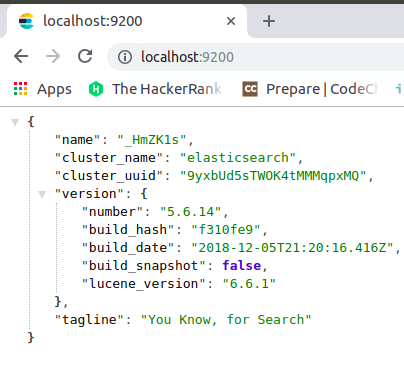Click the lucene value "6.6.1"
Image resolution: width=404 pixels, height=385 pixels.
tap(249, 284)
